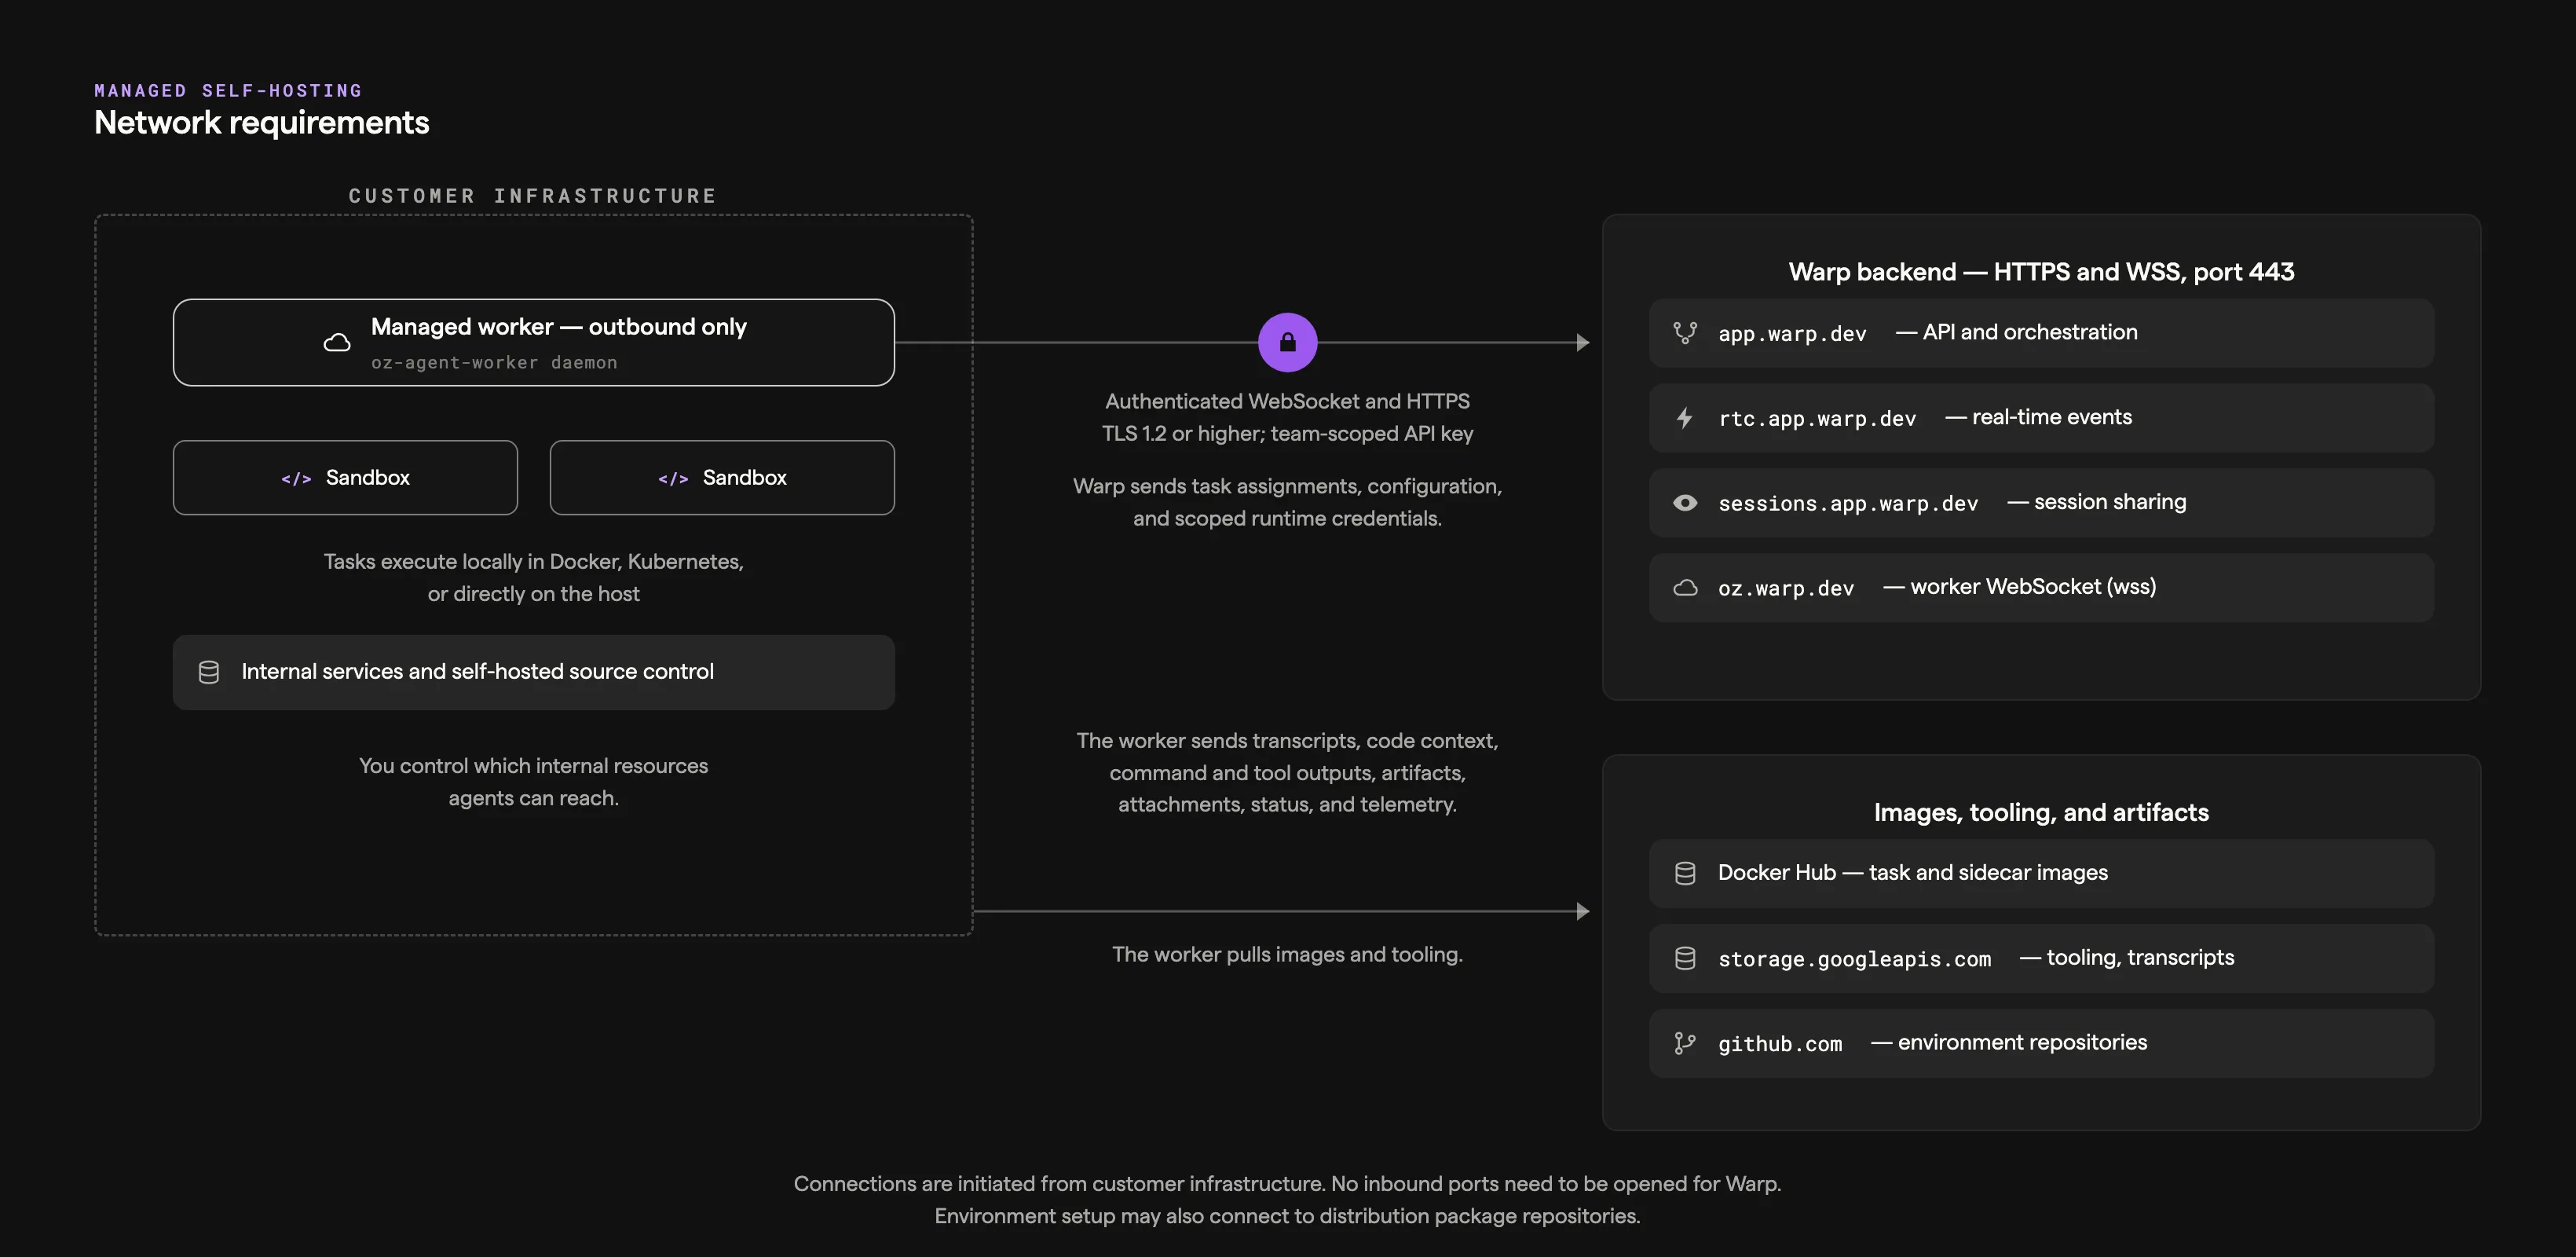The image size is (2576, 1257).
Task: Click The worker pulls images and tooling text
Action: pos(1287,955)
